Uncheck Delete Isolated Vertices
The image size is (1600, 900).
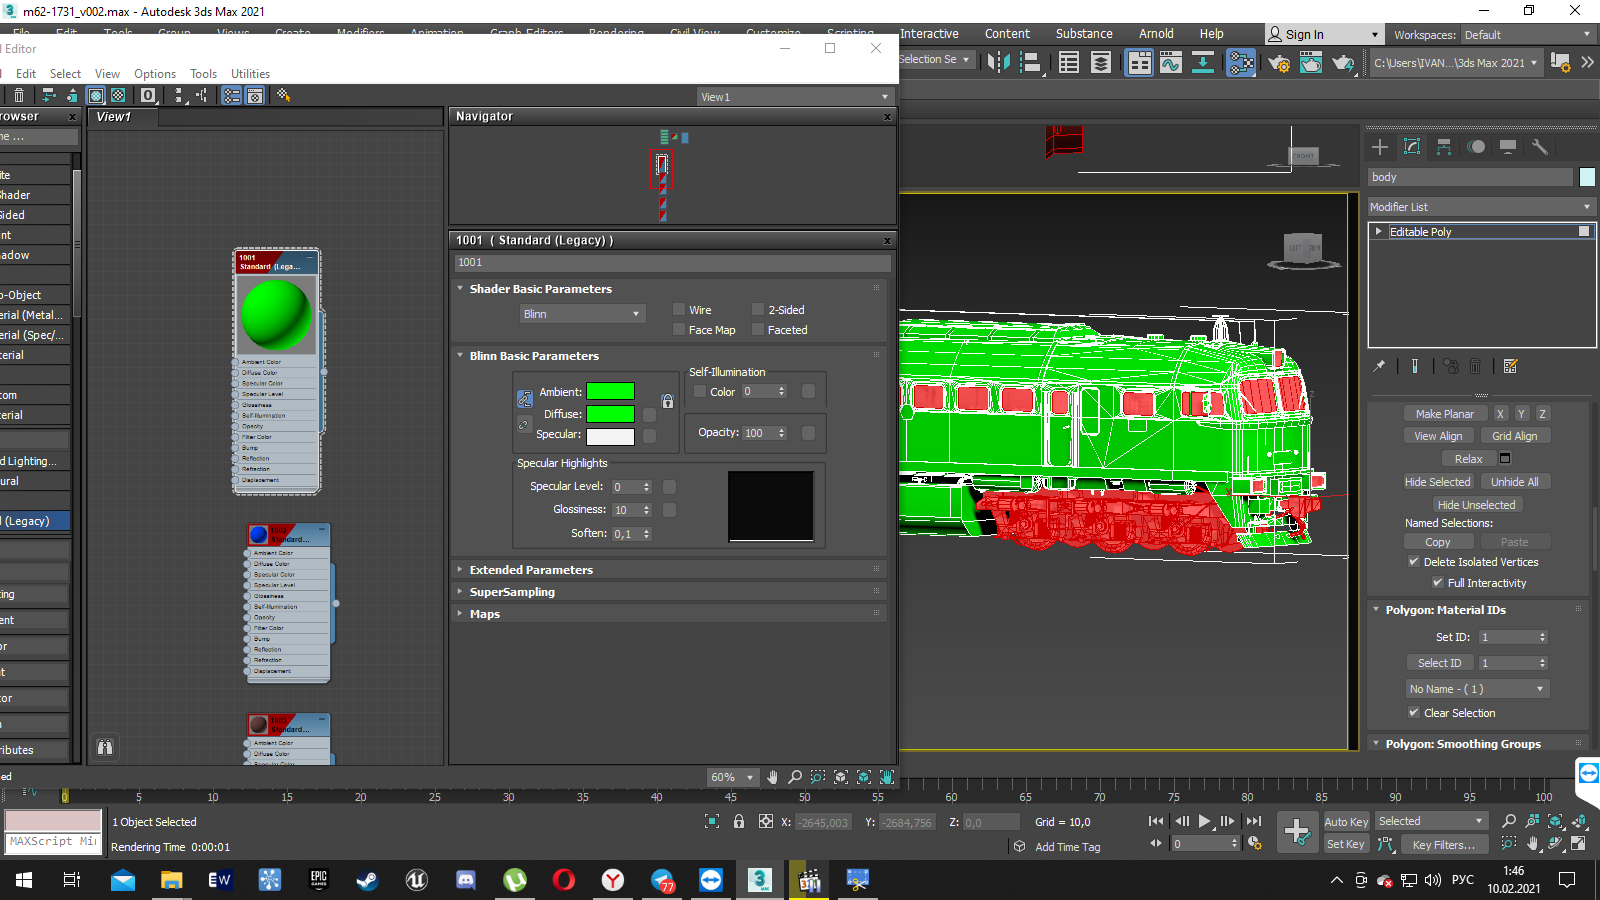pyautogui.click(x=1414, y=562)
